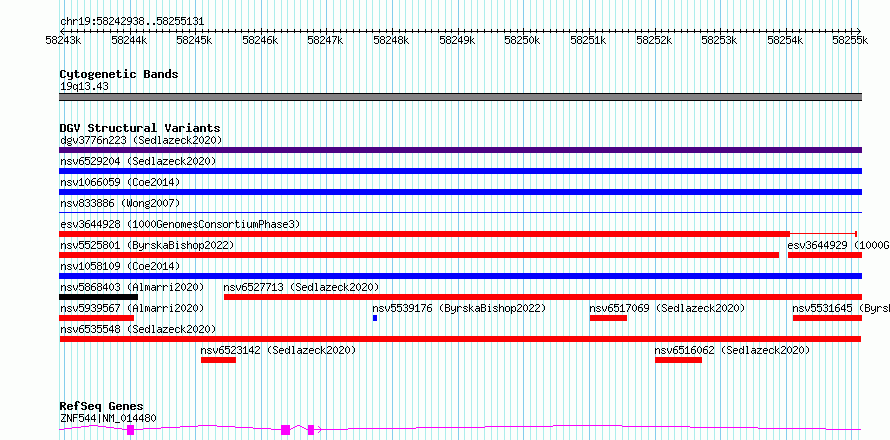Click the esv3644929 variant label
The width and height of the screenshot is (890, 440).
click(x=838, y=245)
